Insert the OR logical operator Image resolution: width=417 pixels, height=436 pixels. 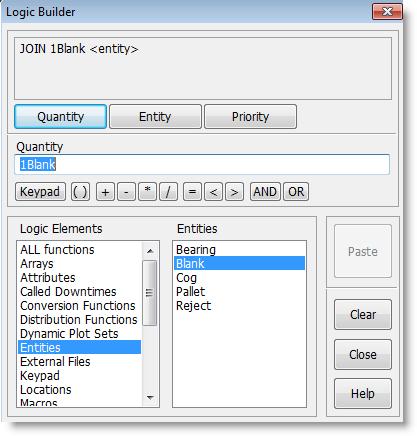click(x=296, y=192)
